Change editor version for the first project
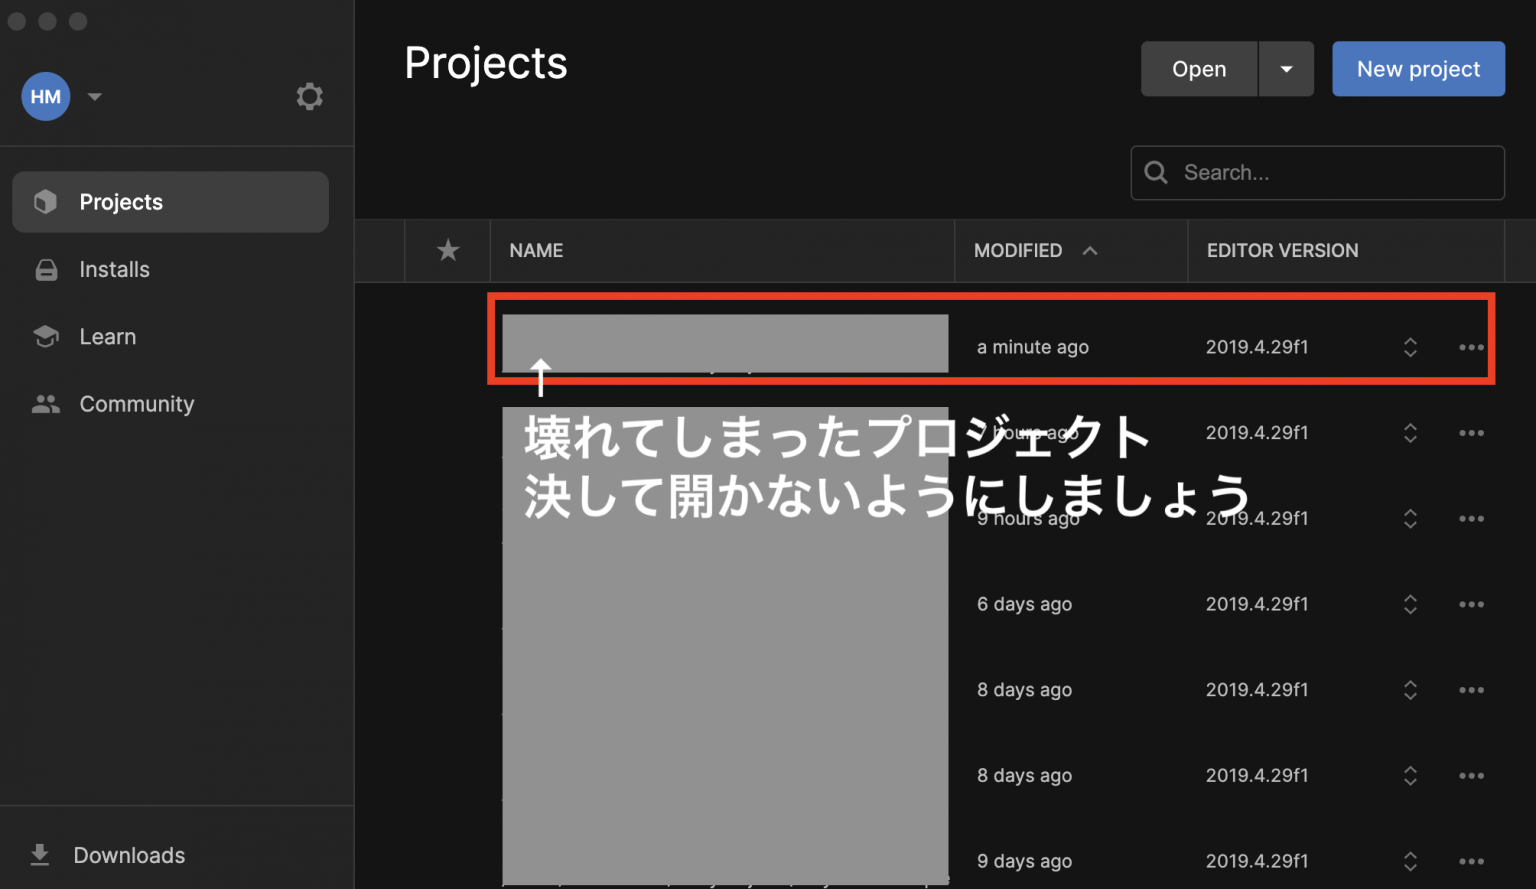The width and height of the screenshot is (1536, 889). [1410, 347]
